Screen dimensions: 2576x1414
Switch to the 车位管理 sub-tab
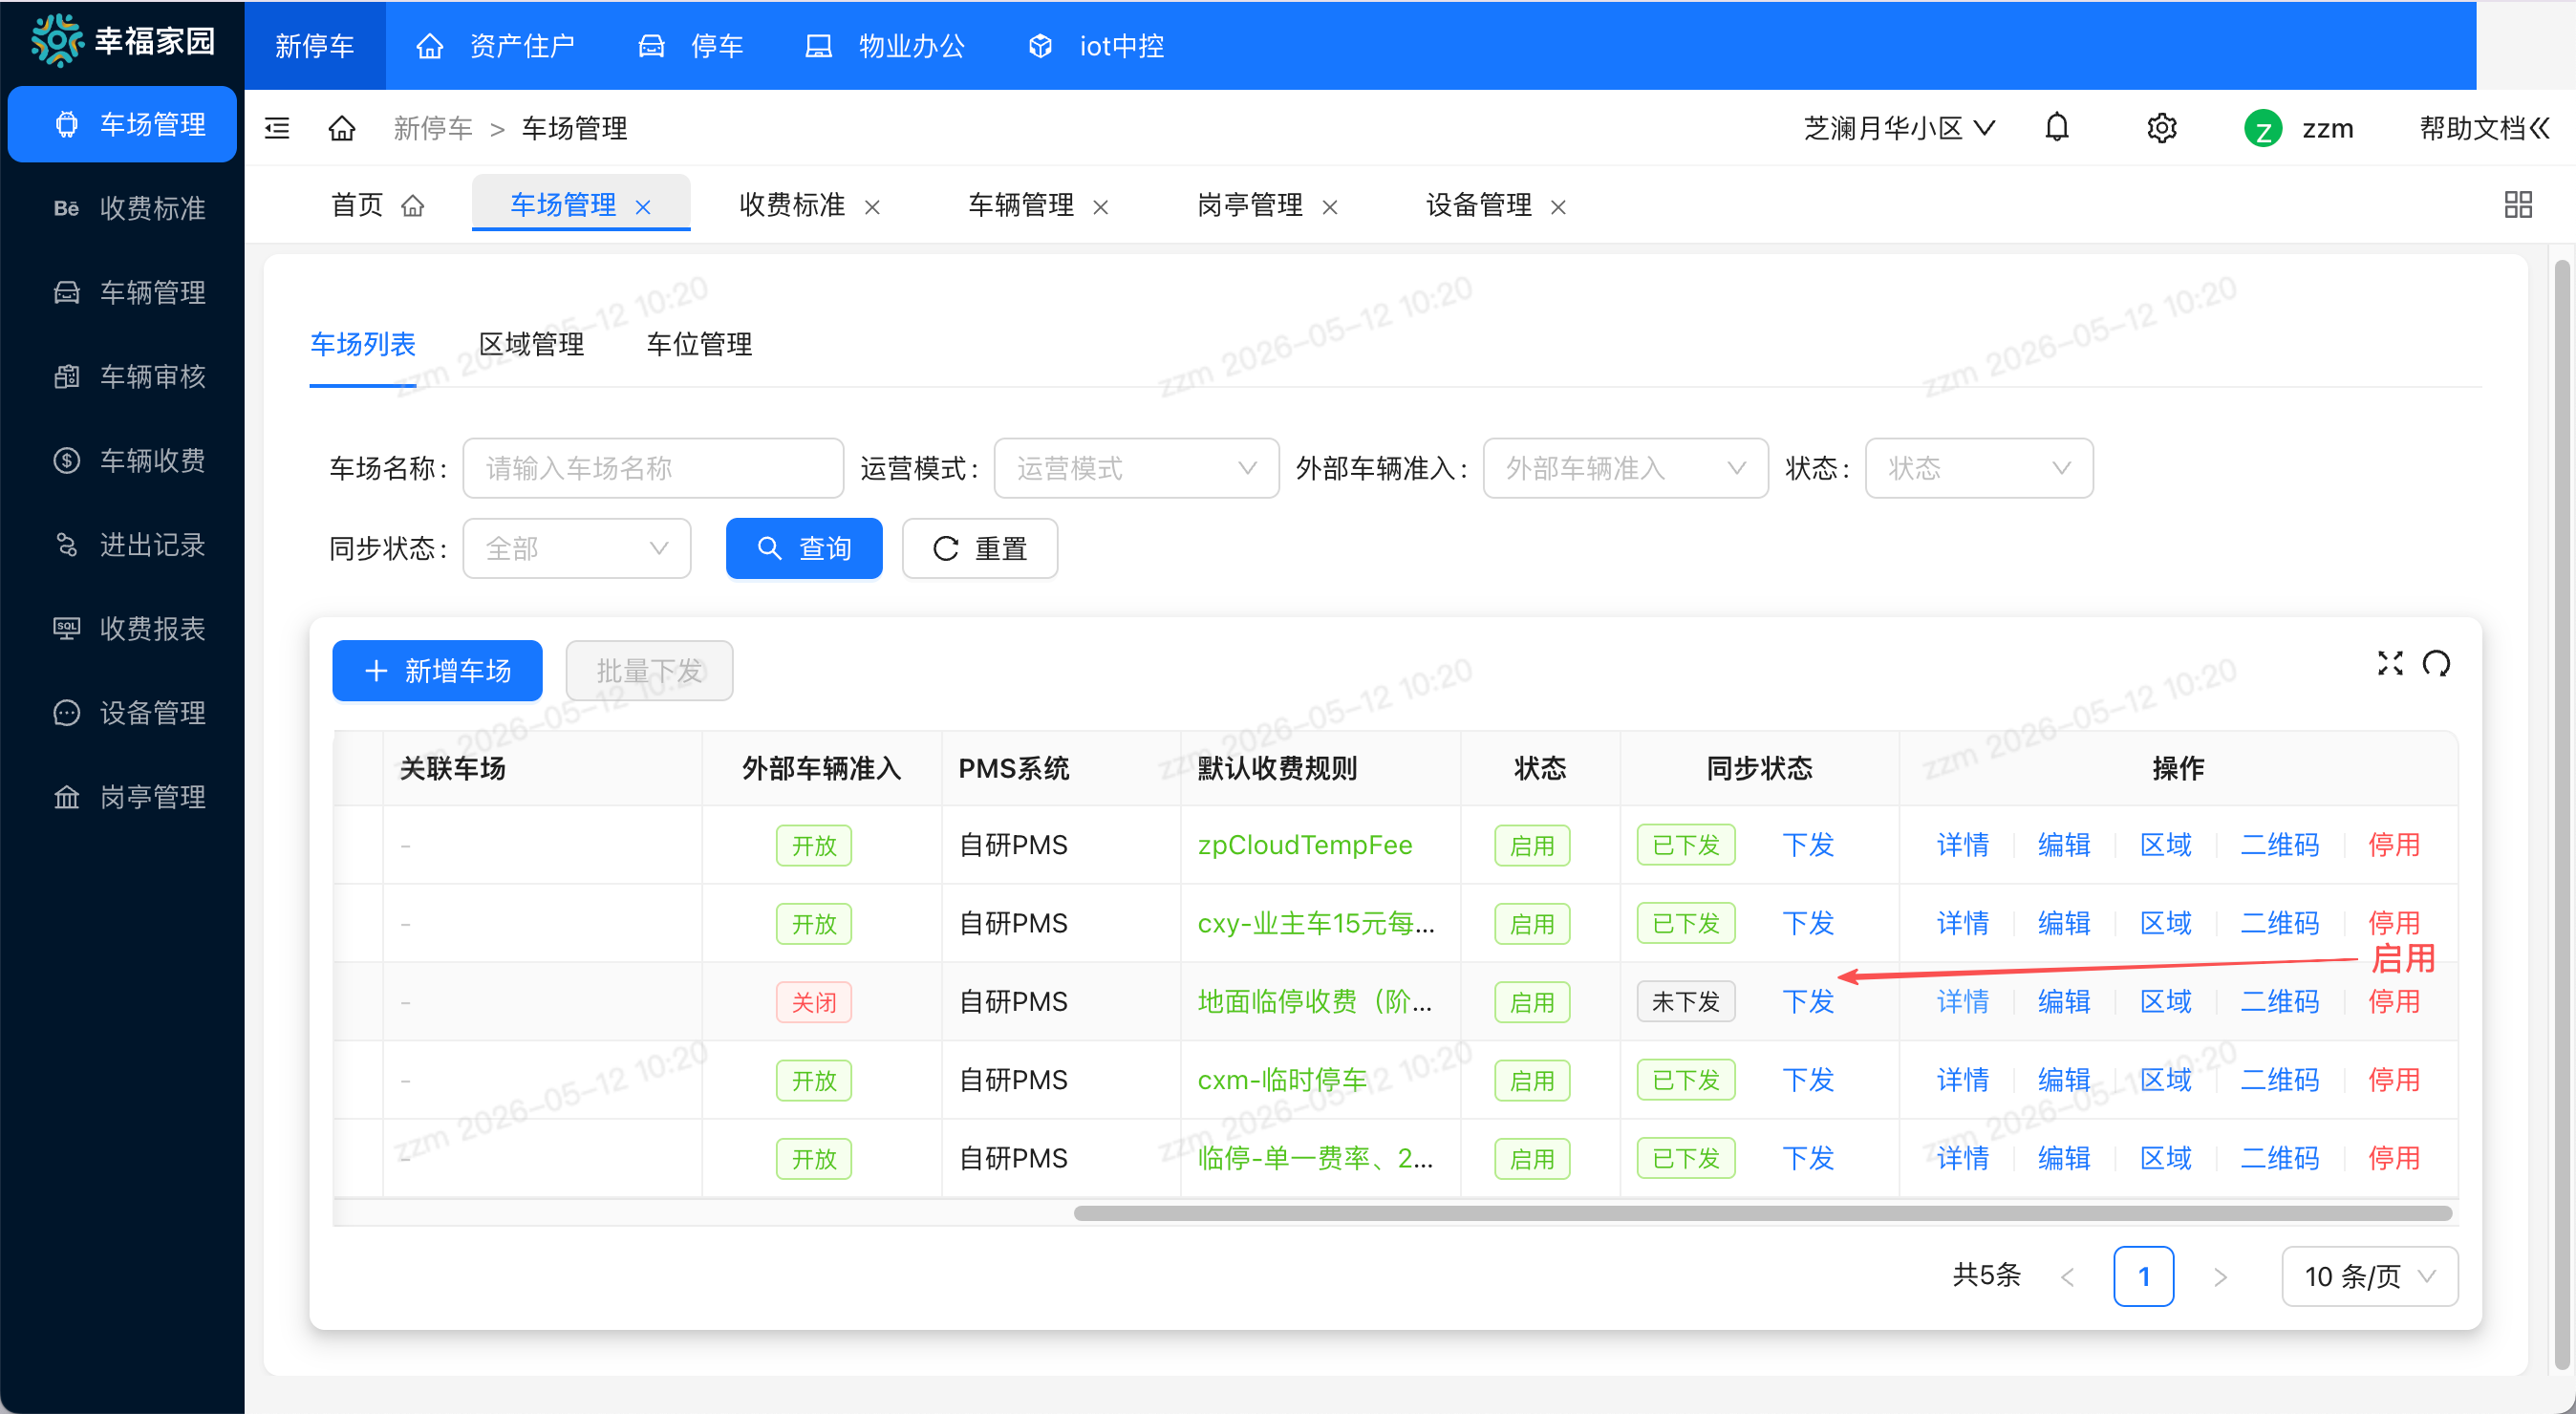tap(699, 344)
